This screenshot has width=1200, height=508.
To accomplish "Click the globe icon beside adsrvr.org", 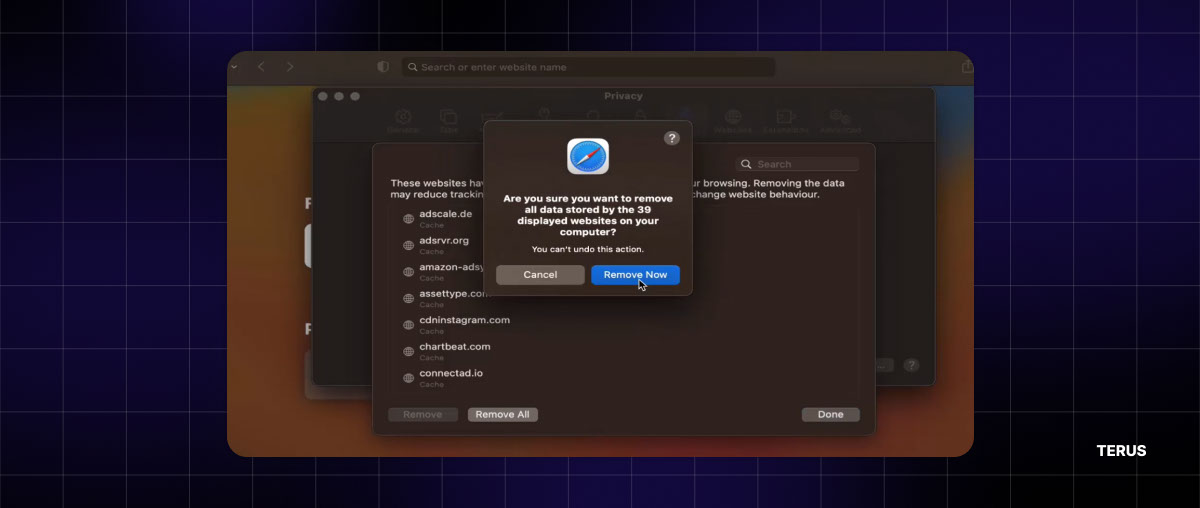I will point(408,245).
